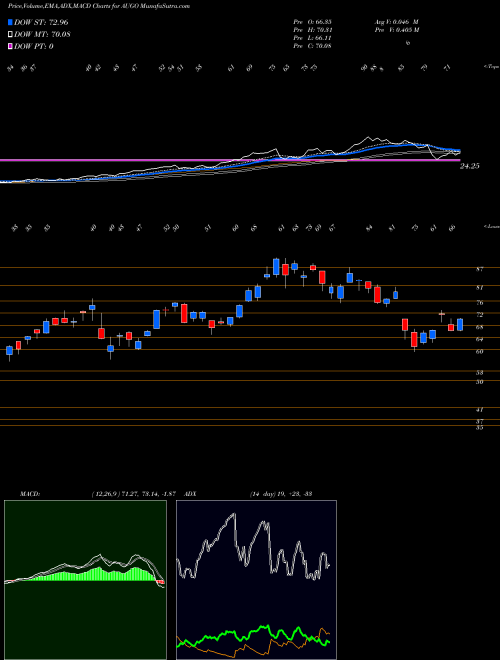This screenshot has height=660, width=500.
Task: Click the 68 price axis label
Action: (479, 327)
